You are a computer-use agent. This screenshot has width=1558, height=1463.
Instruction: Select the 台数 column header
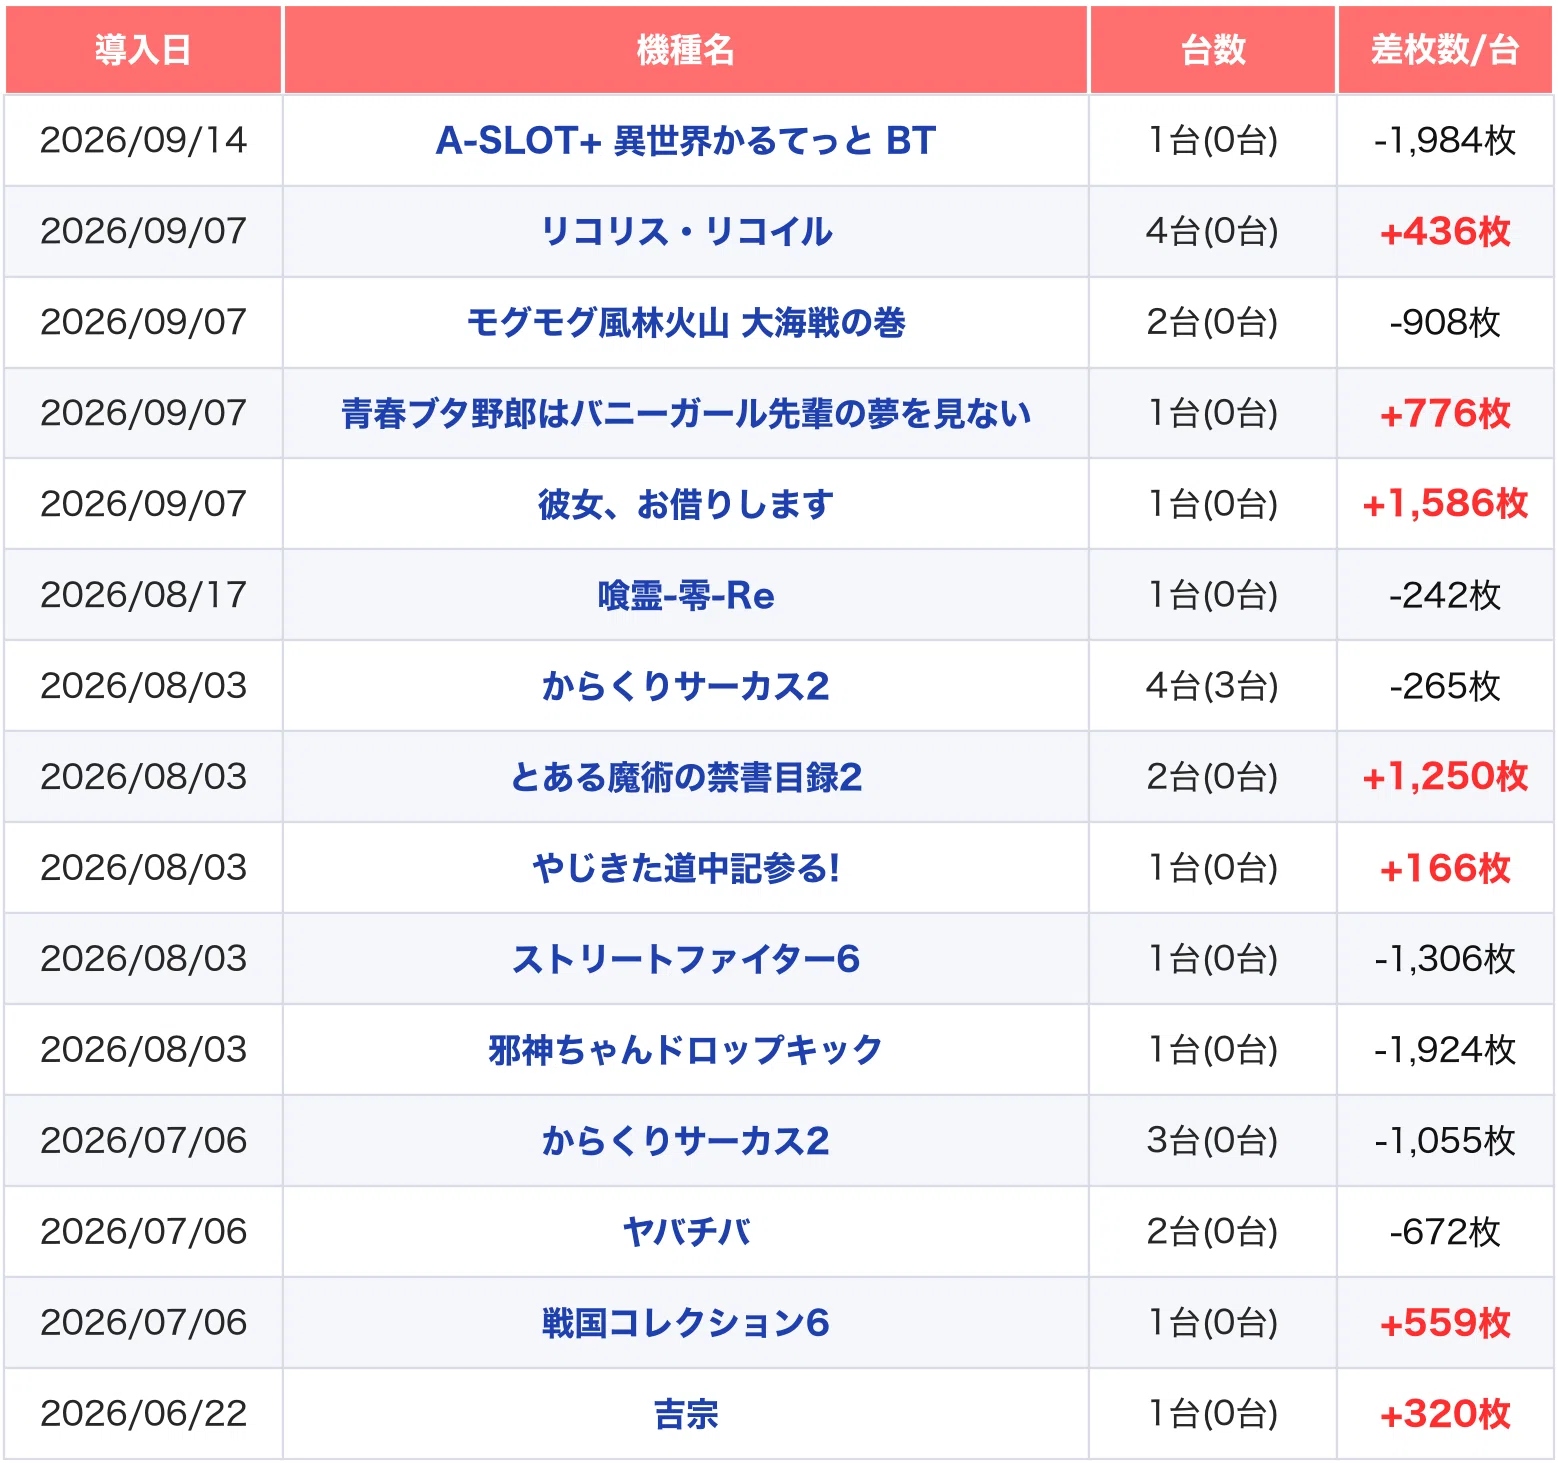click(1213, 50)
